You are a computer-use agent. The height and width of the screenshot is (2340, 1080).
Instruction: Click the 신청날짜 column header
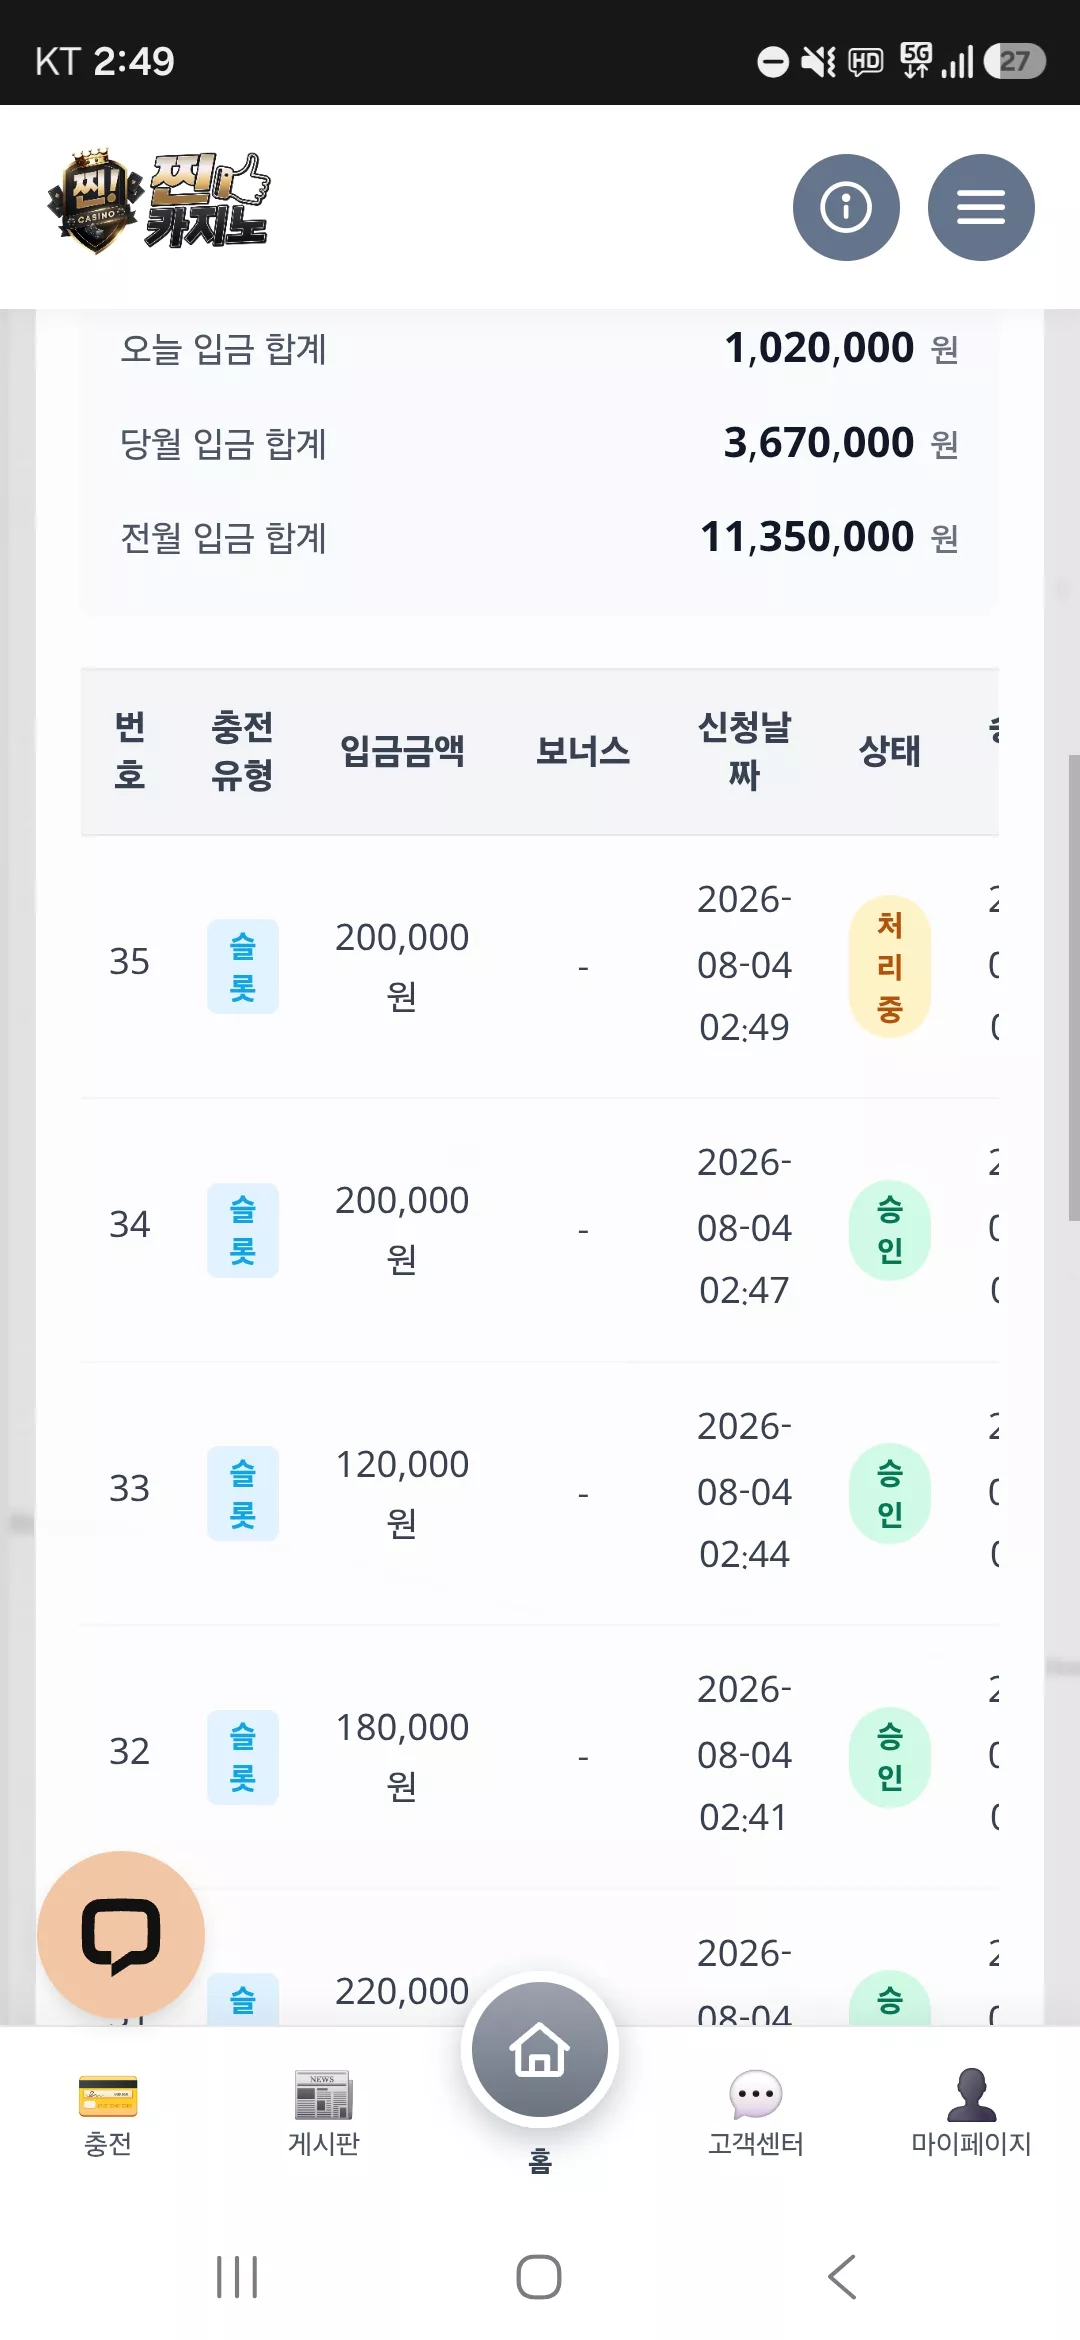tap(744, 751)
